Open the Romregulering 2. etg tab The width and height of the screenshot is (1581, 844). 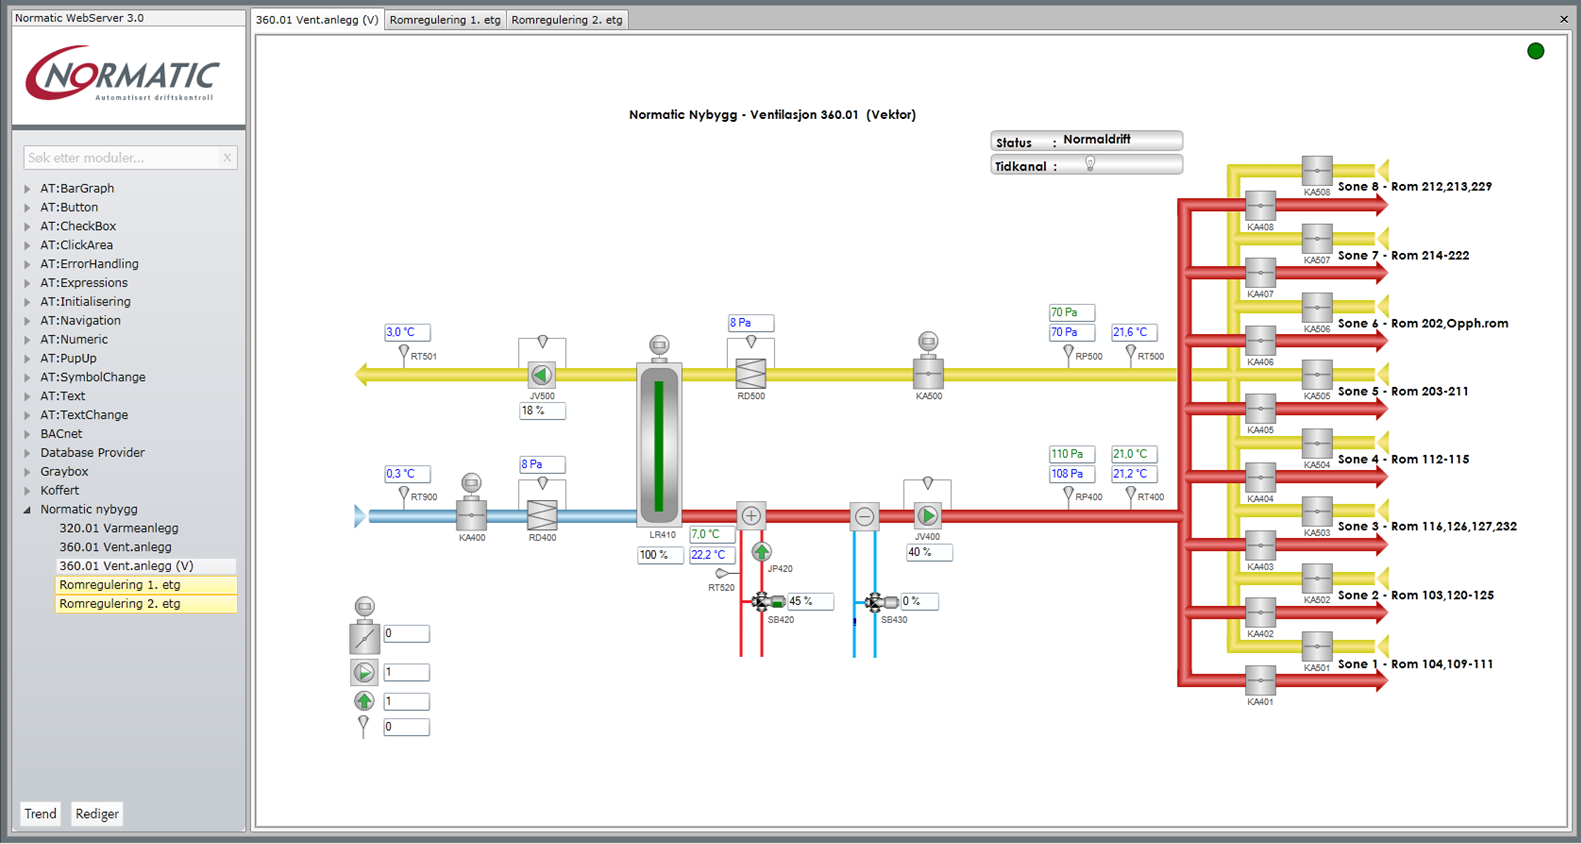tap(567, 19)
